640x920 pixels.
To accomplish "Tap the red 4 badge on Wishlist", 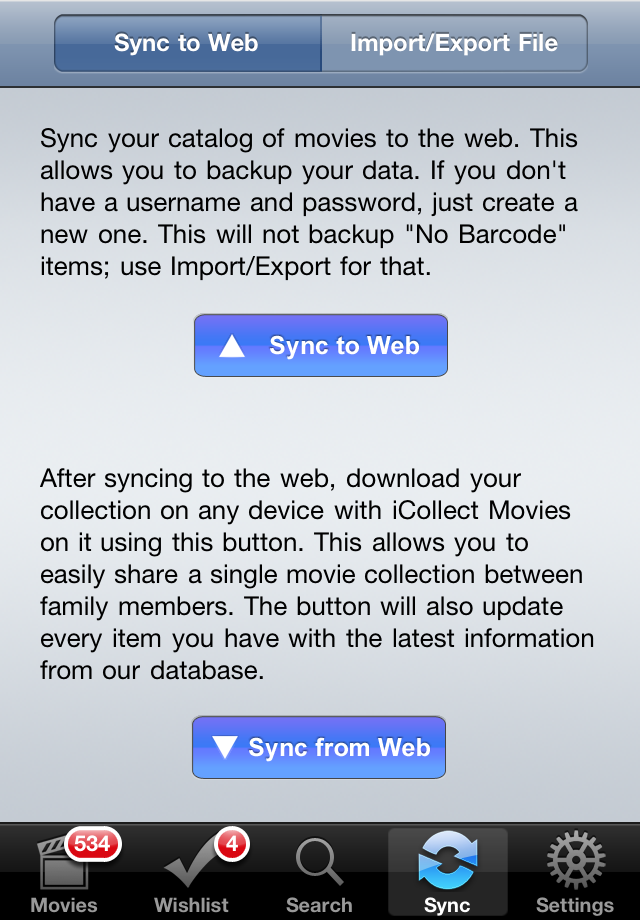I will pyautogui.click(x=231, y=844).
